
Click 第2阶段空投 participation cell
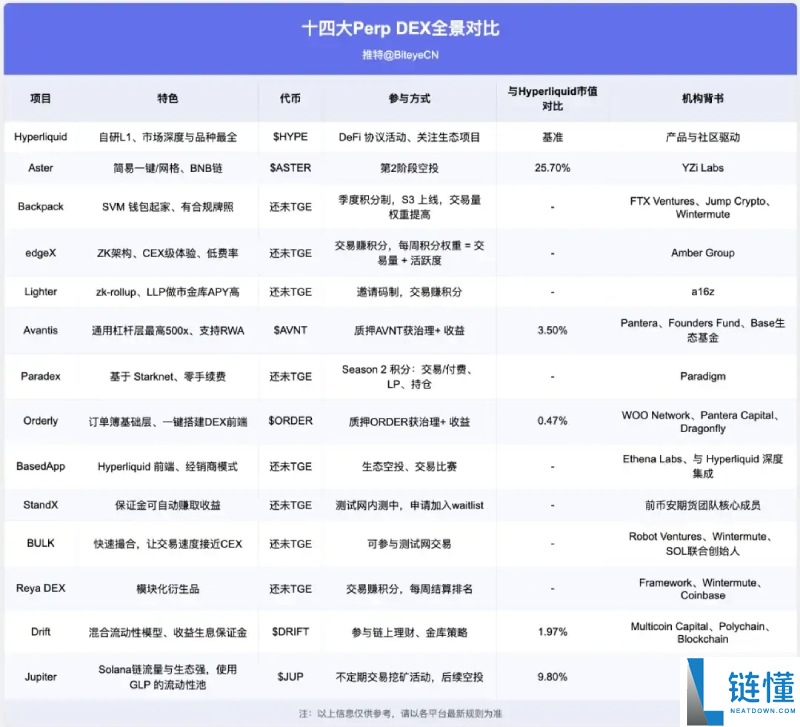409,168
